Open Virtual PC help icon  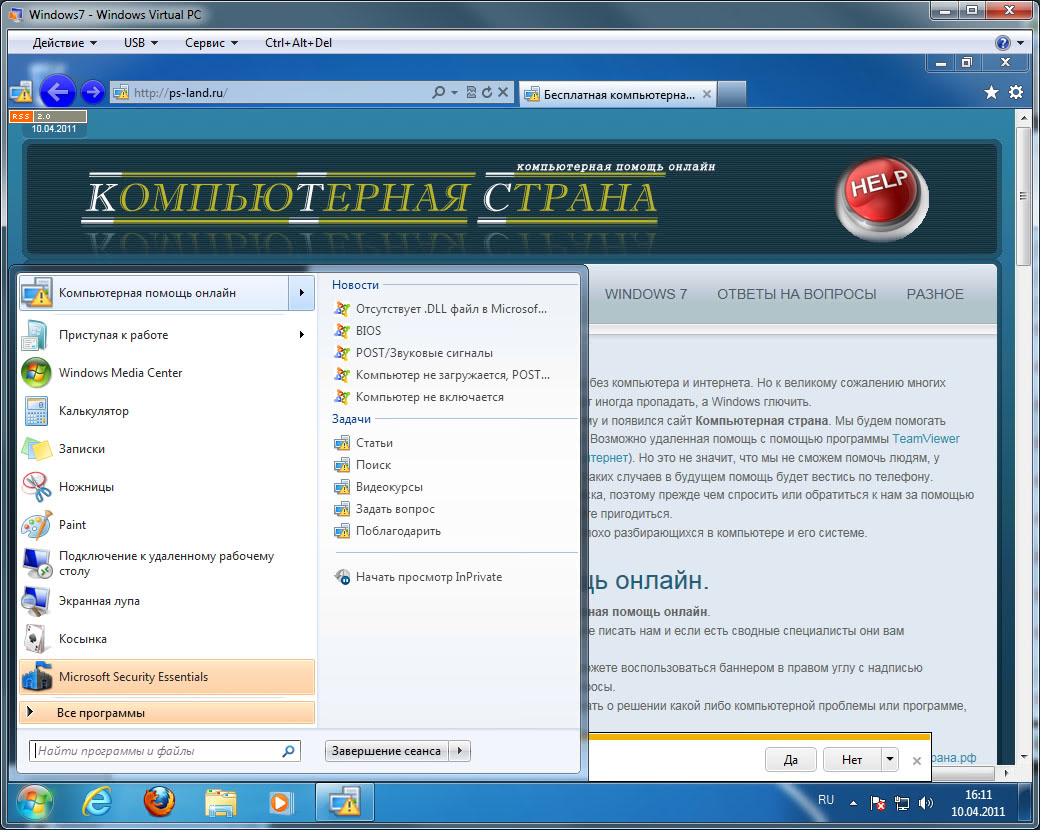1002,43
